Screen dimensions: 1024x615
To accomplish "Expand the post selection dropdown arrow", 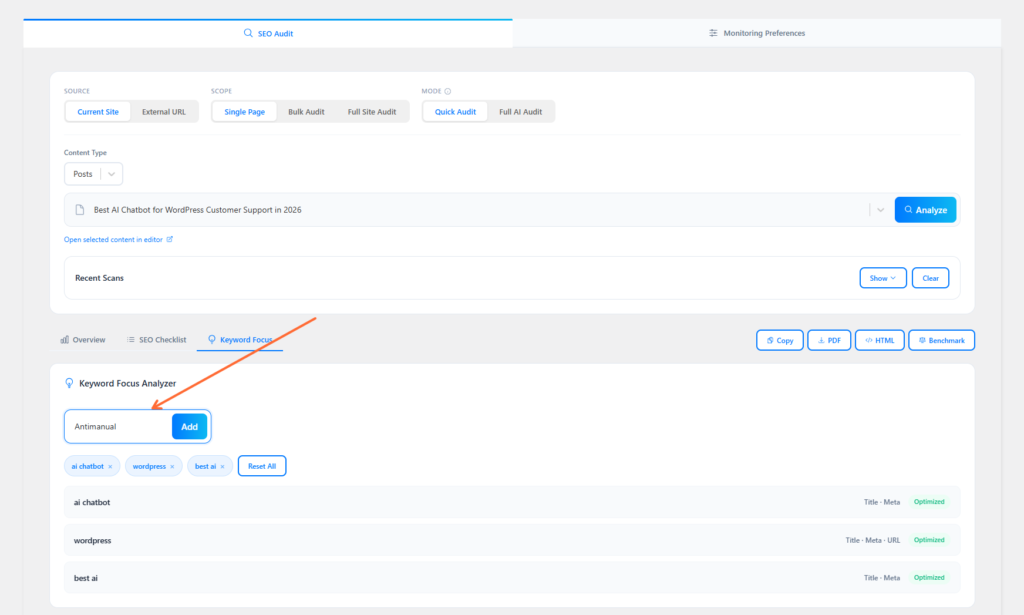I will (879, 209).
